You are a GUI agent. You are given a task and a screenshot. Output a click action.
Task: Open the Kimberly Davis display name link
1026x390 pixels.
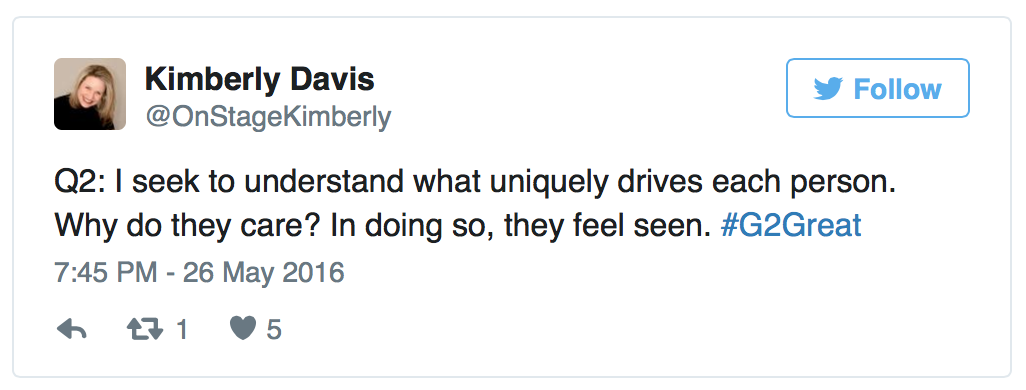click(x=260, y=79)
